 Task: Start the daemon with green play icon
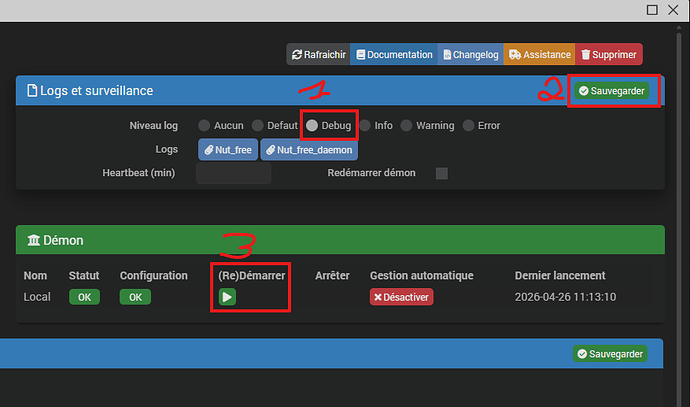click(227, 297)
